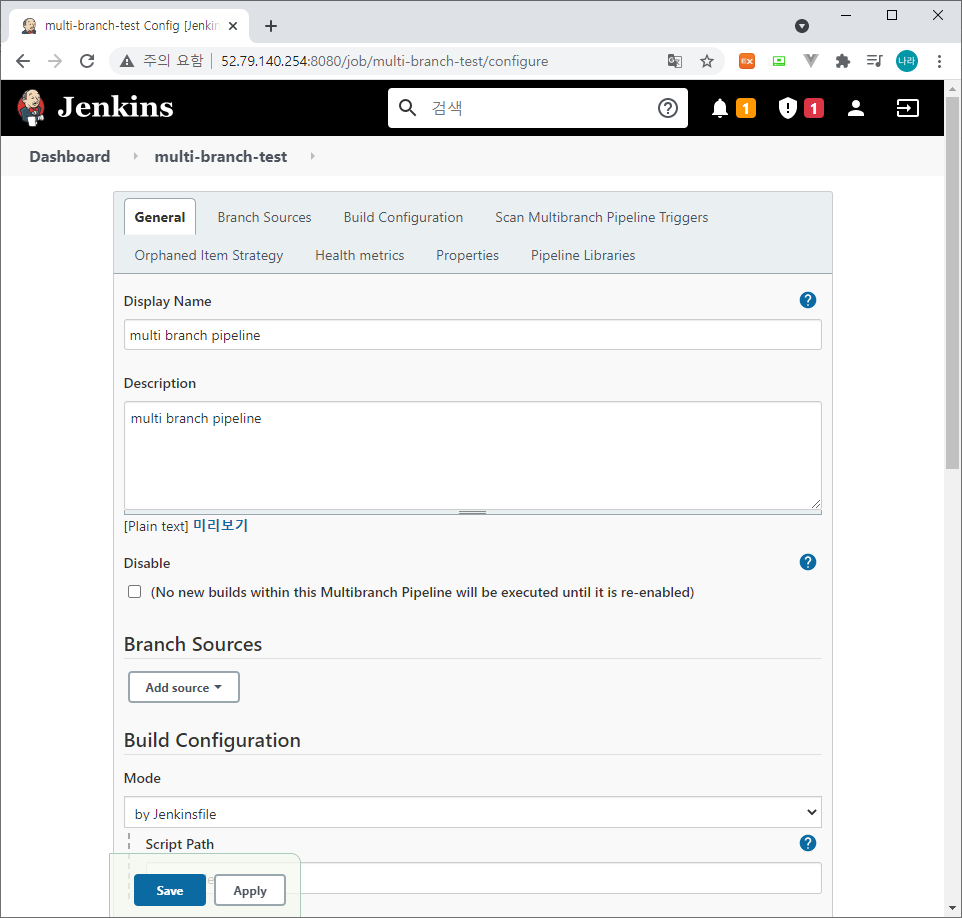Click the 미리보기 preview link
Screen dimensions: 962x918
220,525
